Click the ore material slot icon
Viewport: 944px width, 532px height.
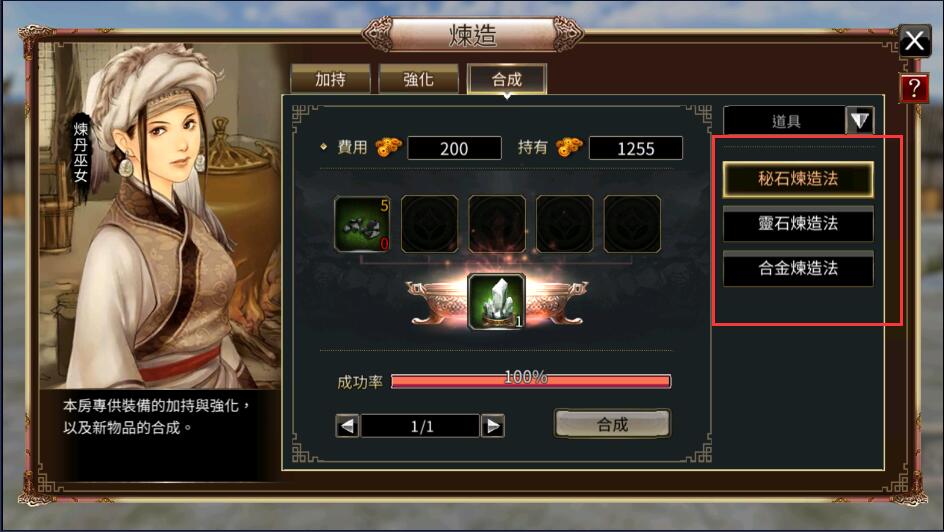[x=362, y=224]
